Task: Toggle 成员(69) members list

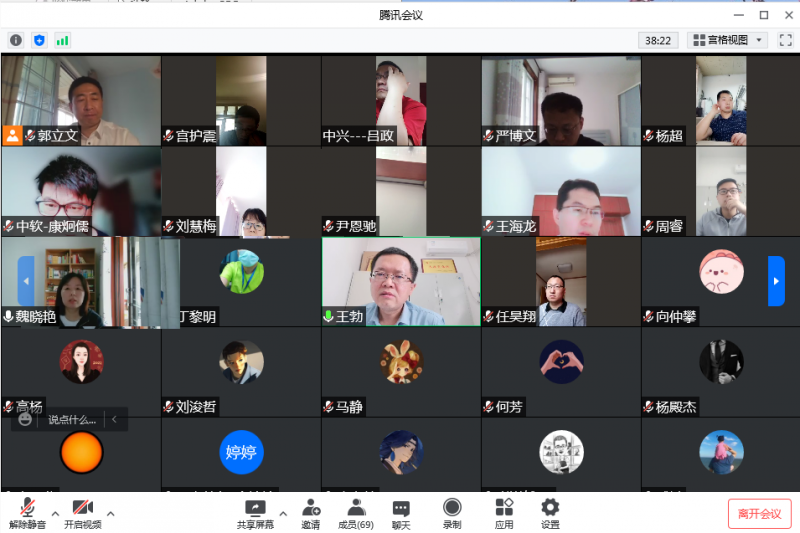Action: pyautogui.click(x=355, y=513)
